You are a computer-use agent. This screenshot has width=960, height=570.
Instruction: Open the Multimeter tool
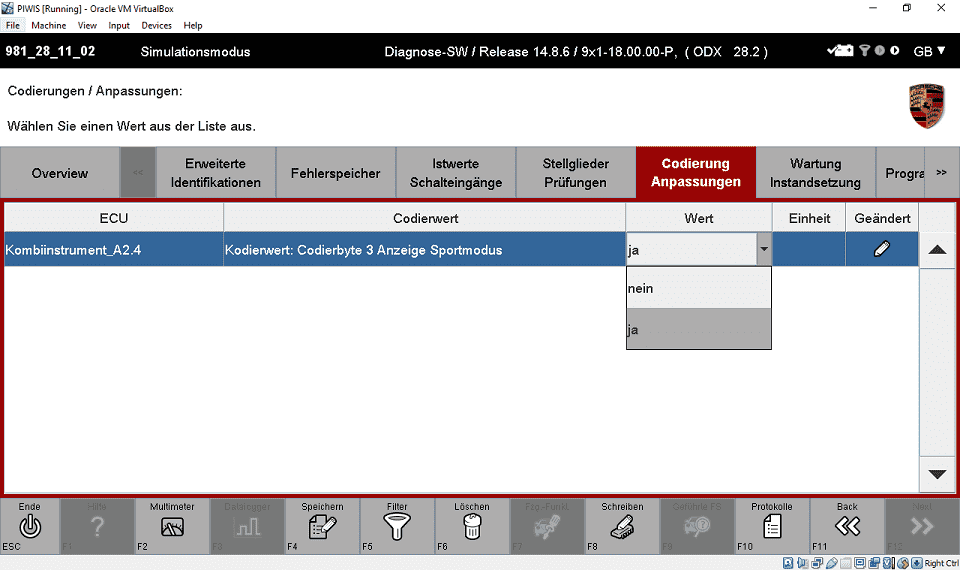[x=172, y=527]
